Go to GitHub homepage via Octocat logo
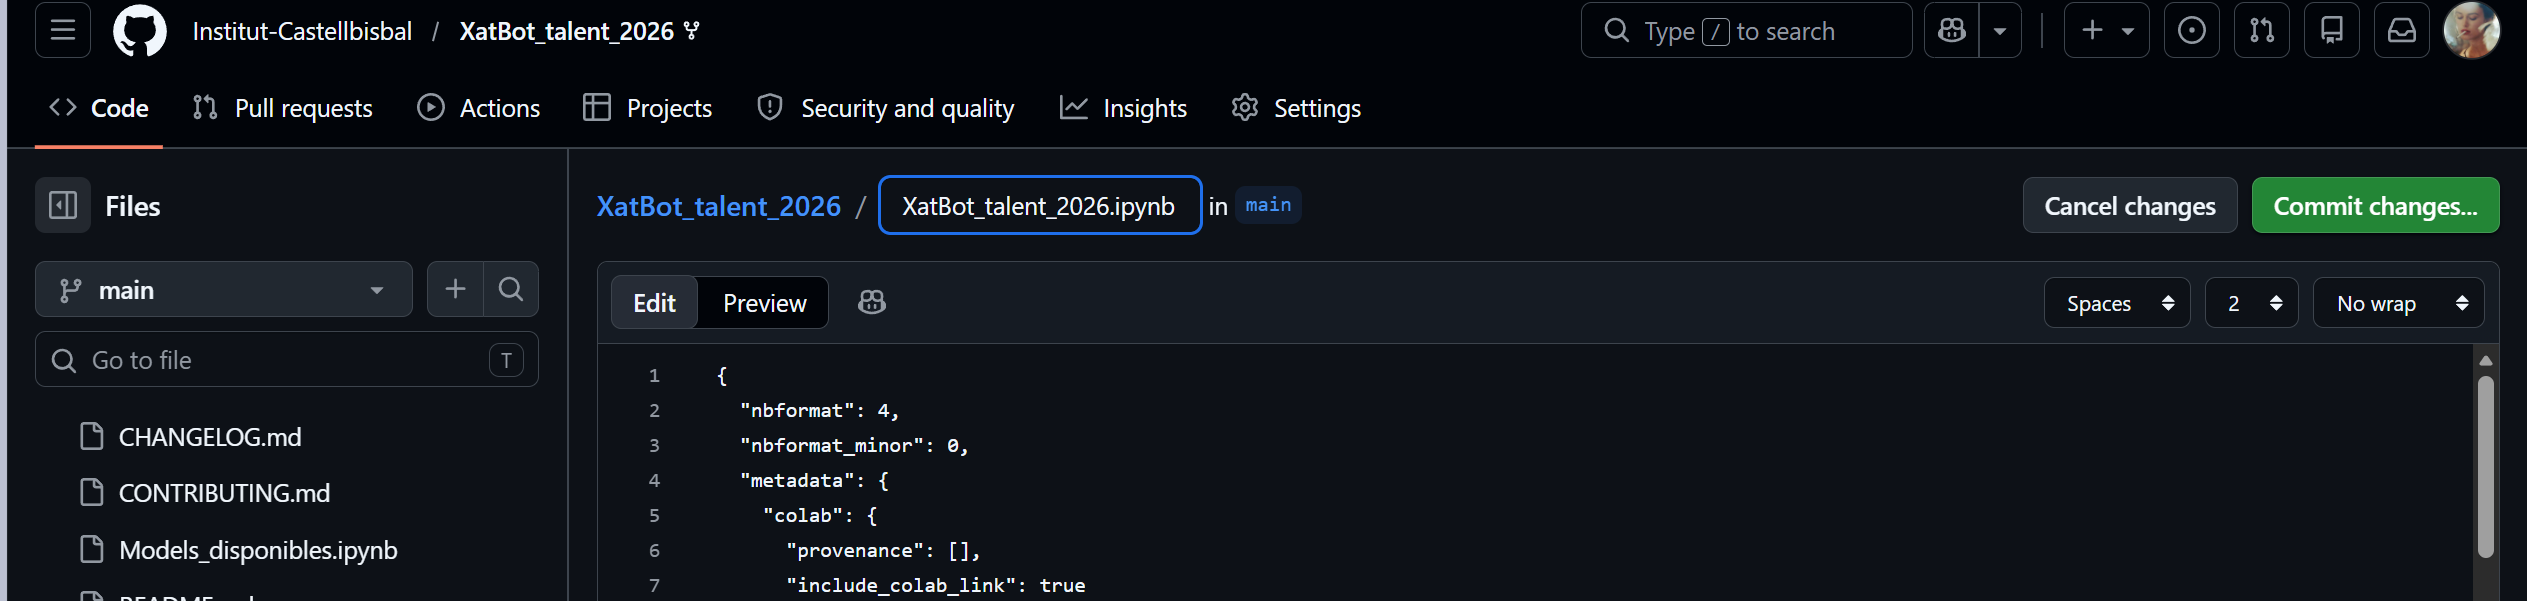 [140, 30]
